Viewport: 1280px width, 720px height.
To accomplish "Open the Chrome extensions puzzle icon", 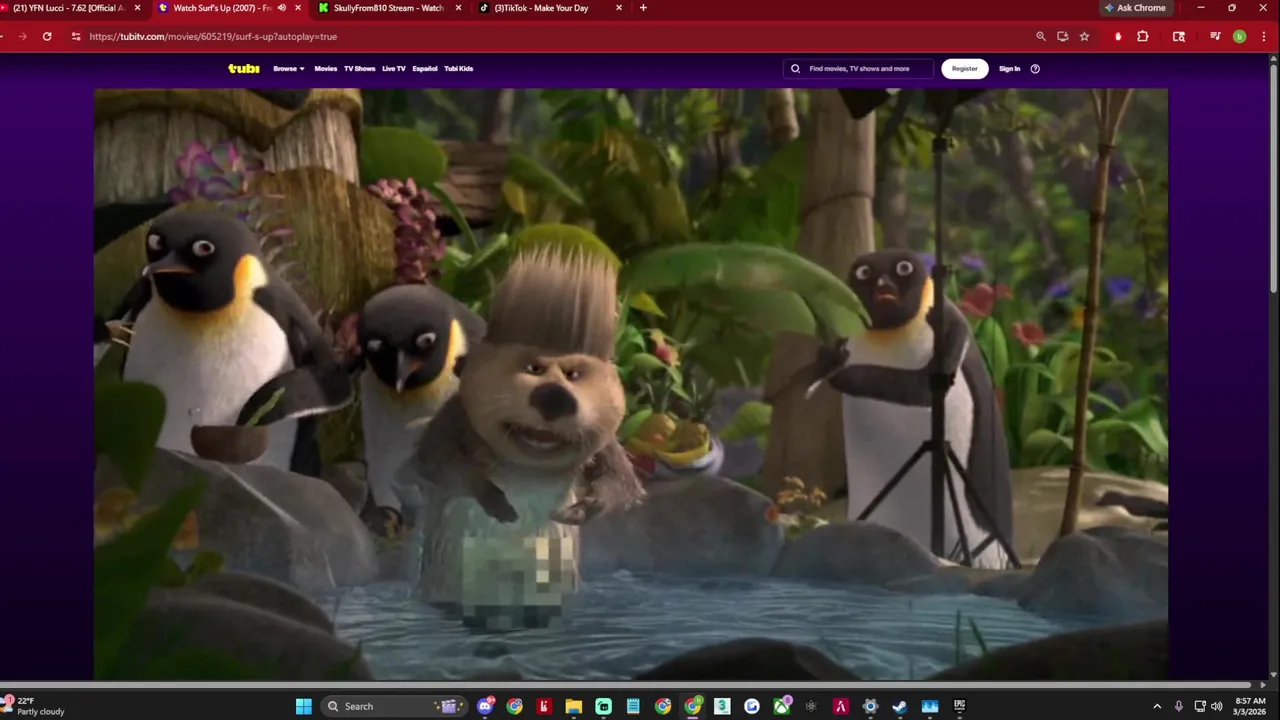I will click(1143, 36).
